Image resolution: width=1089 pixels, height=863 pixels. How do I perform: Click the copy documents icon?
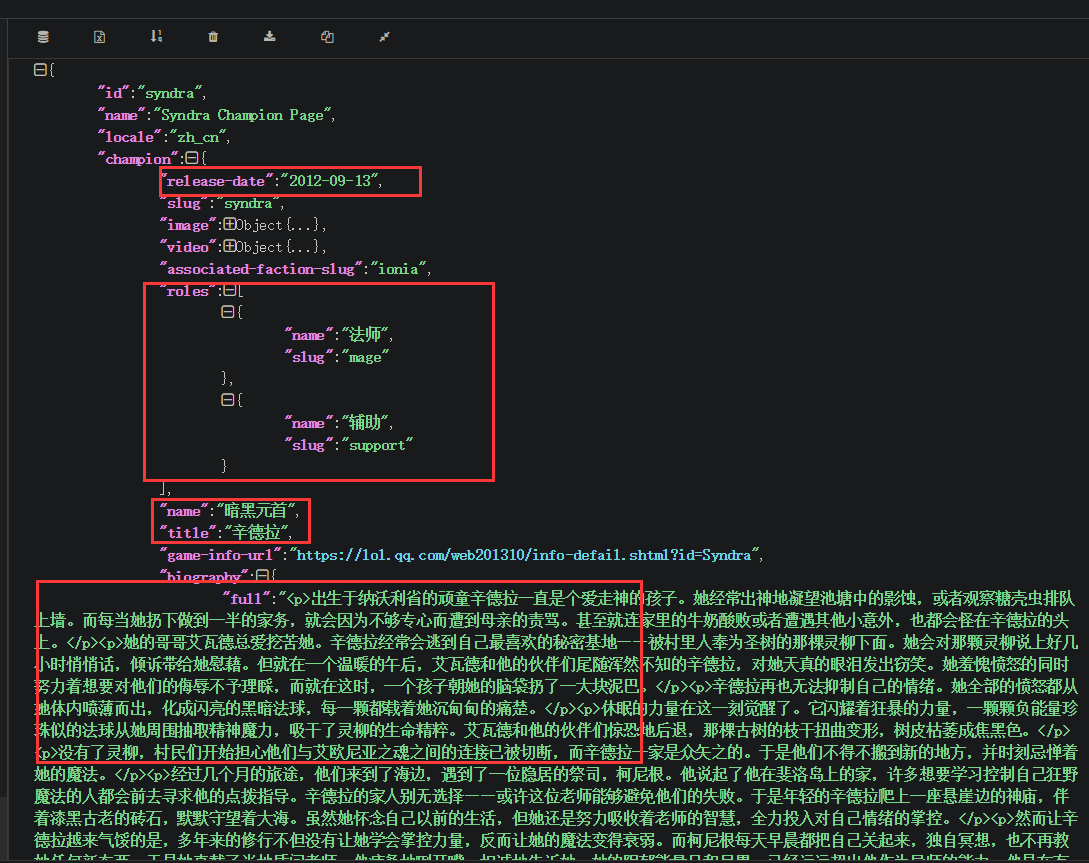[x=327, y=37]
